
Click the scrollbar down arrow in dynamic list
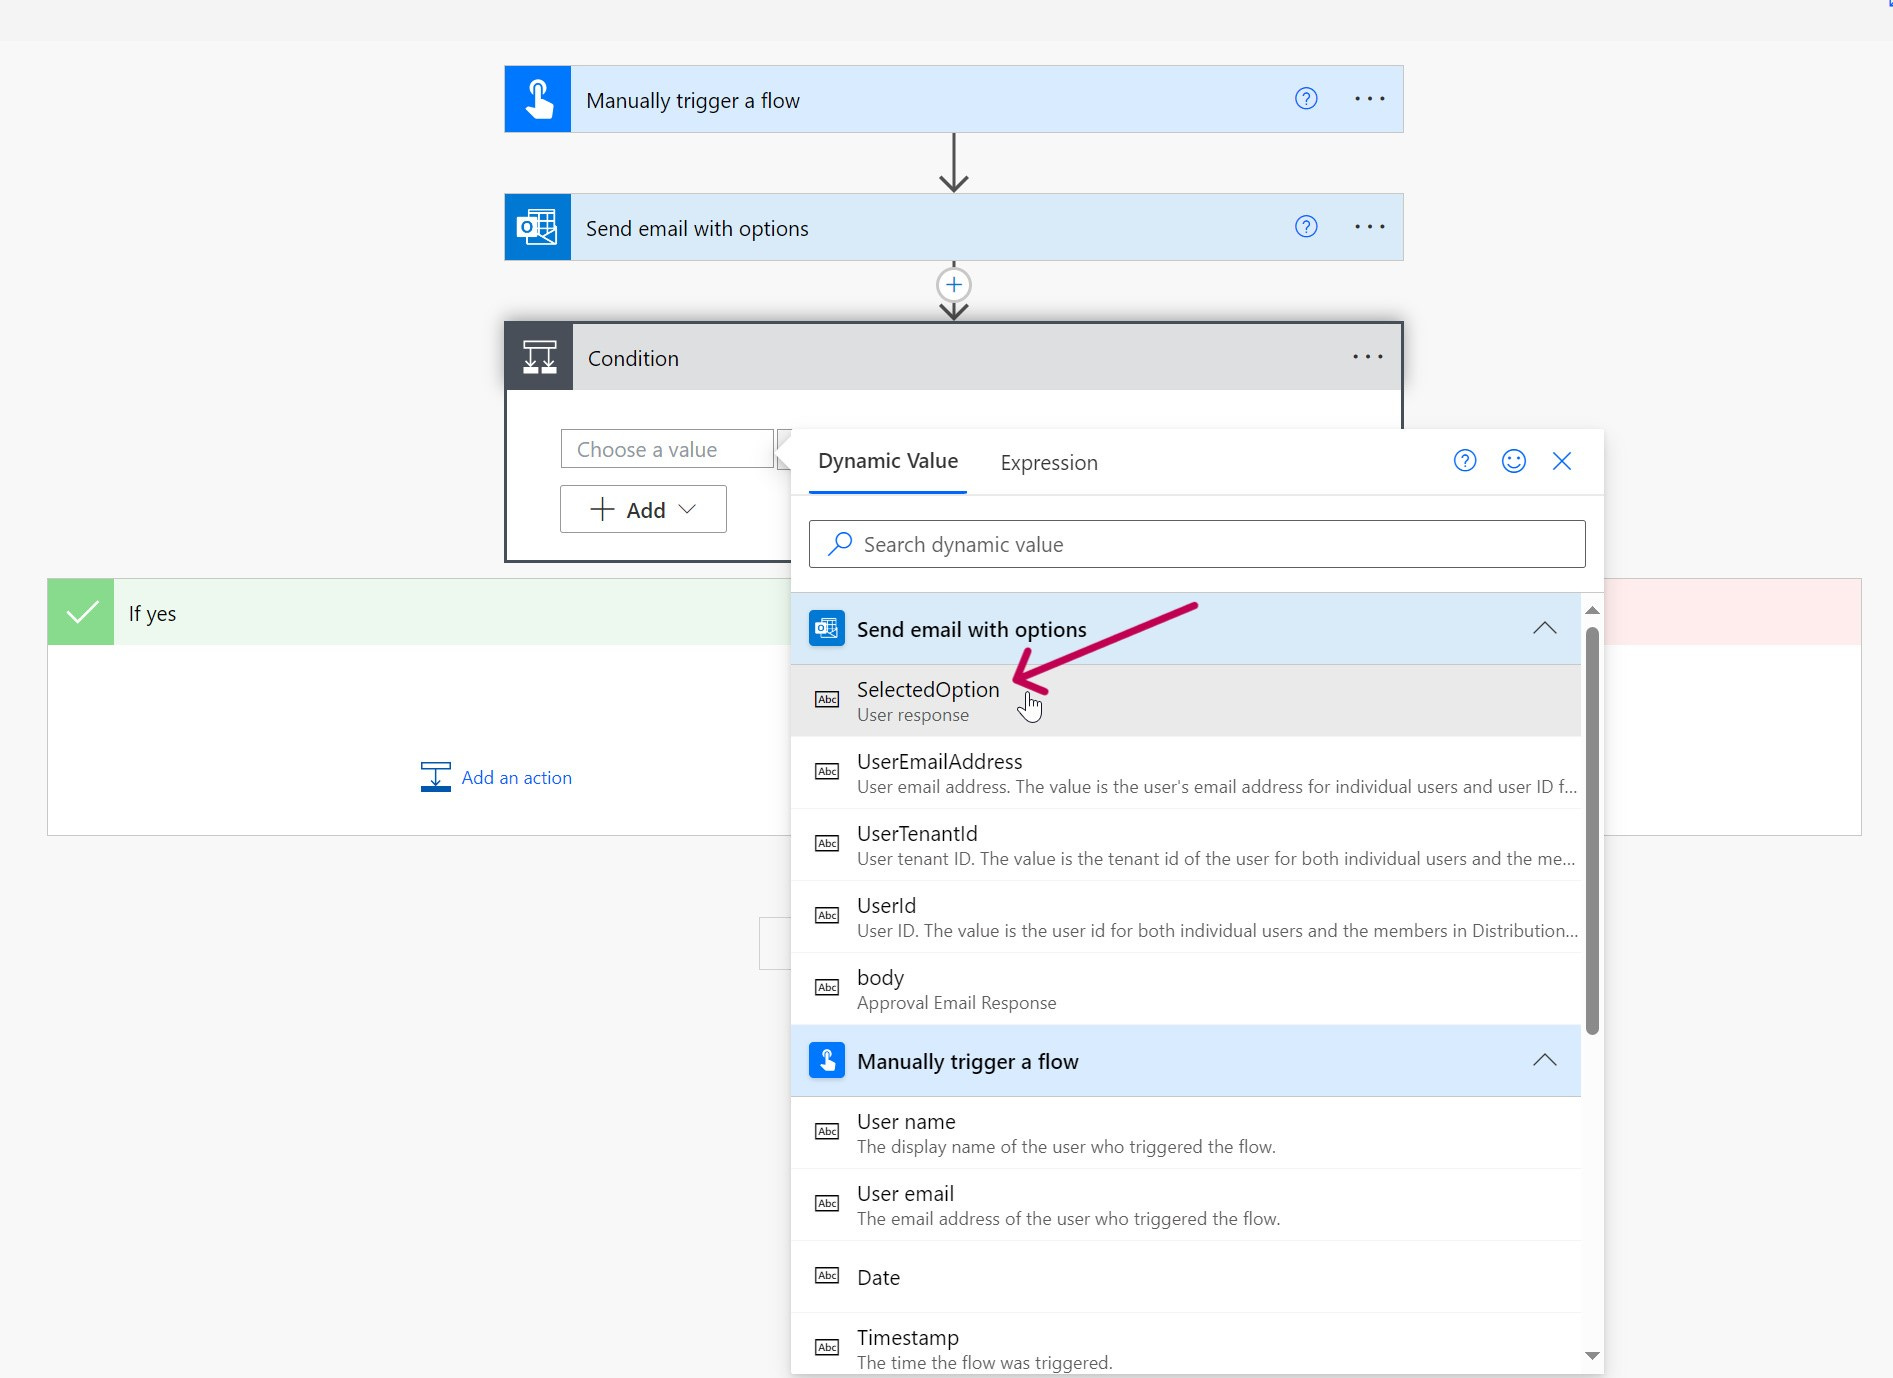click(x=1593, y=1356)
